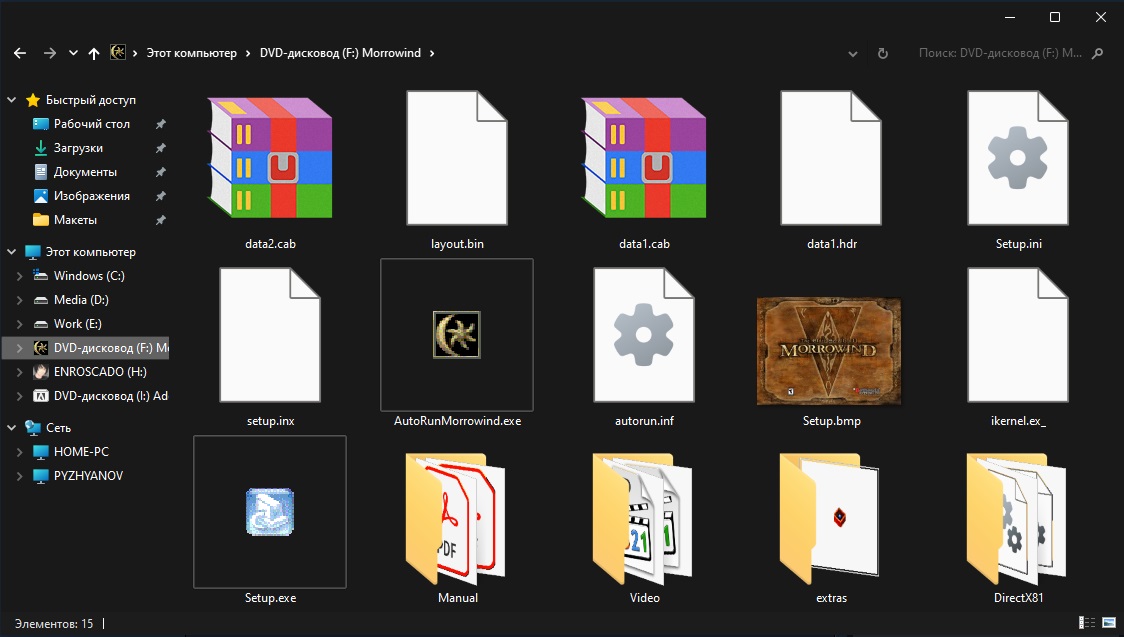Click the data1.hdr file name label

(832, 244)
